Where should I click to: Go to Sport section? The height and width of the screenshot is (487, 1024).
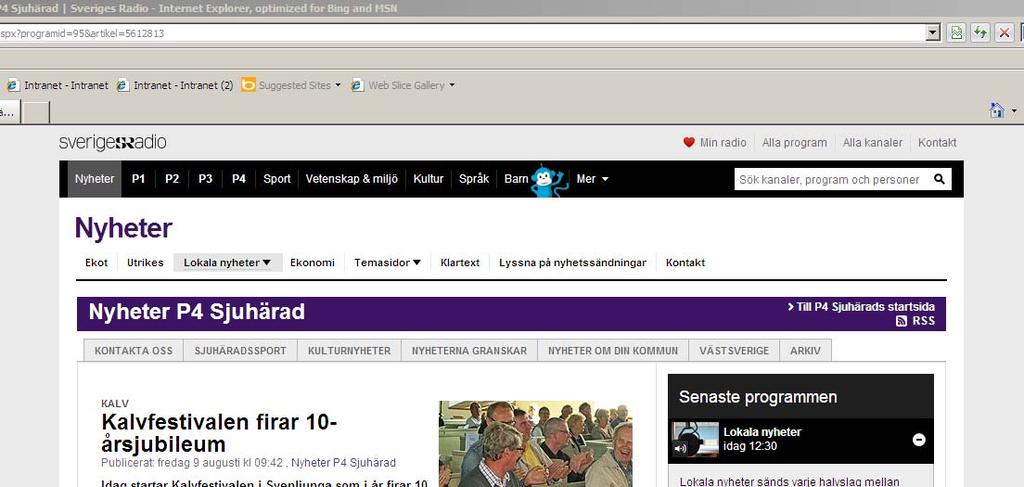pos(277,179)
